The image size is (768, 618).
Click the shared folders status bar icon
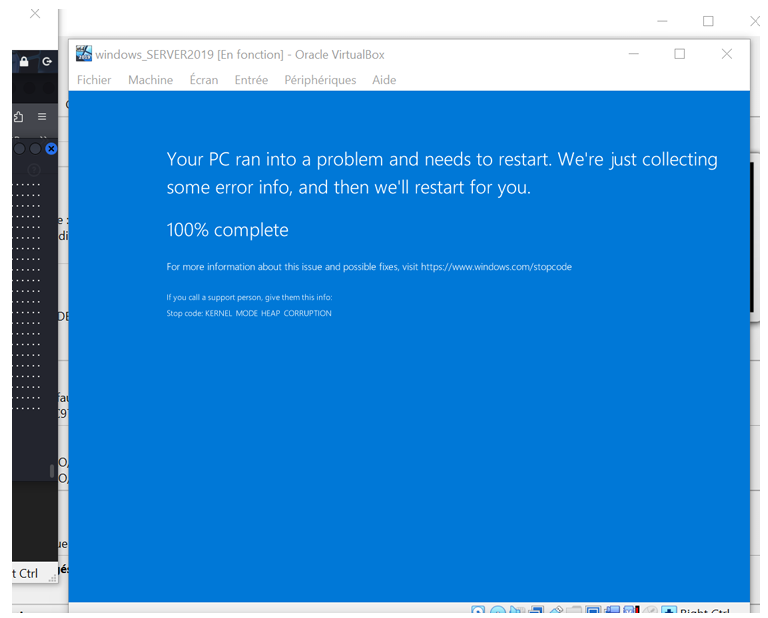(574, 610)
